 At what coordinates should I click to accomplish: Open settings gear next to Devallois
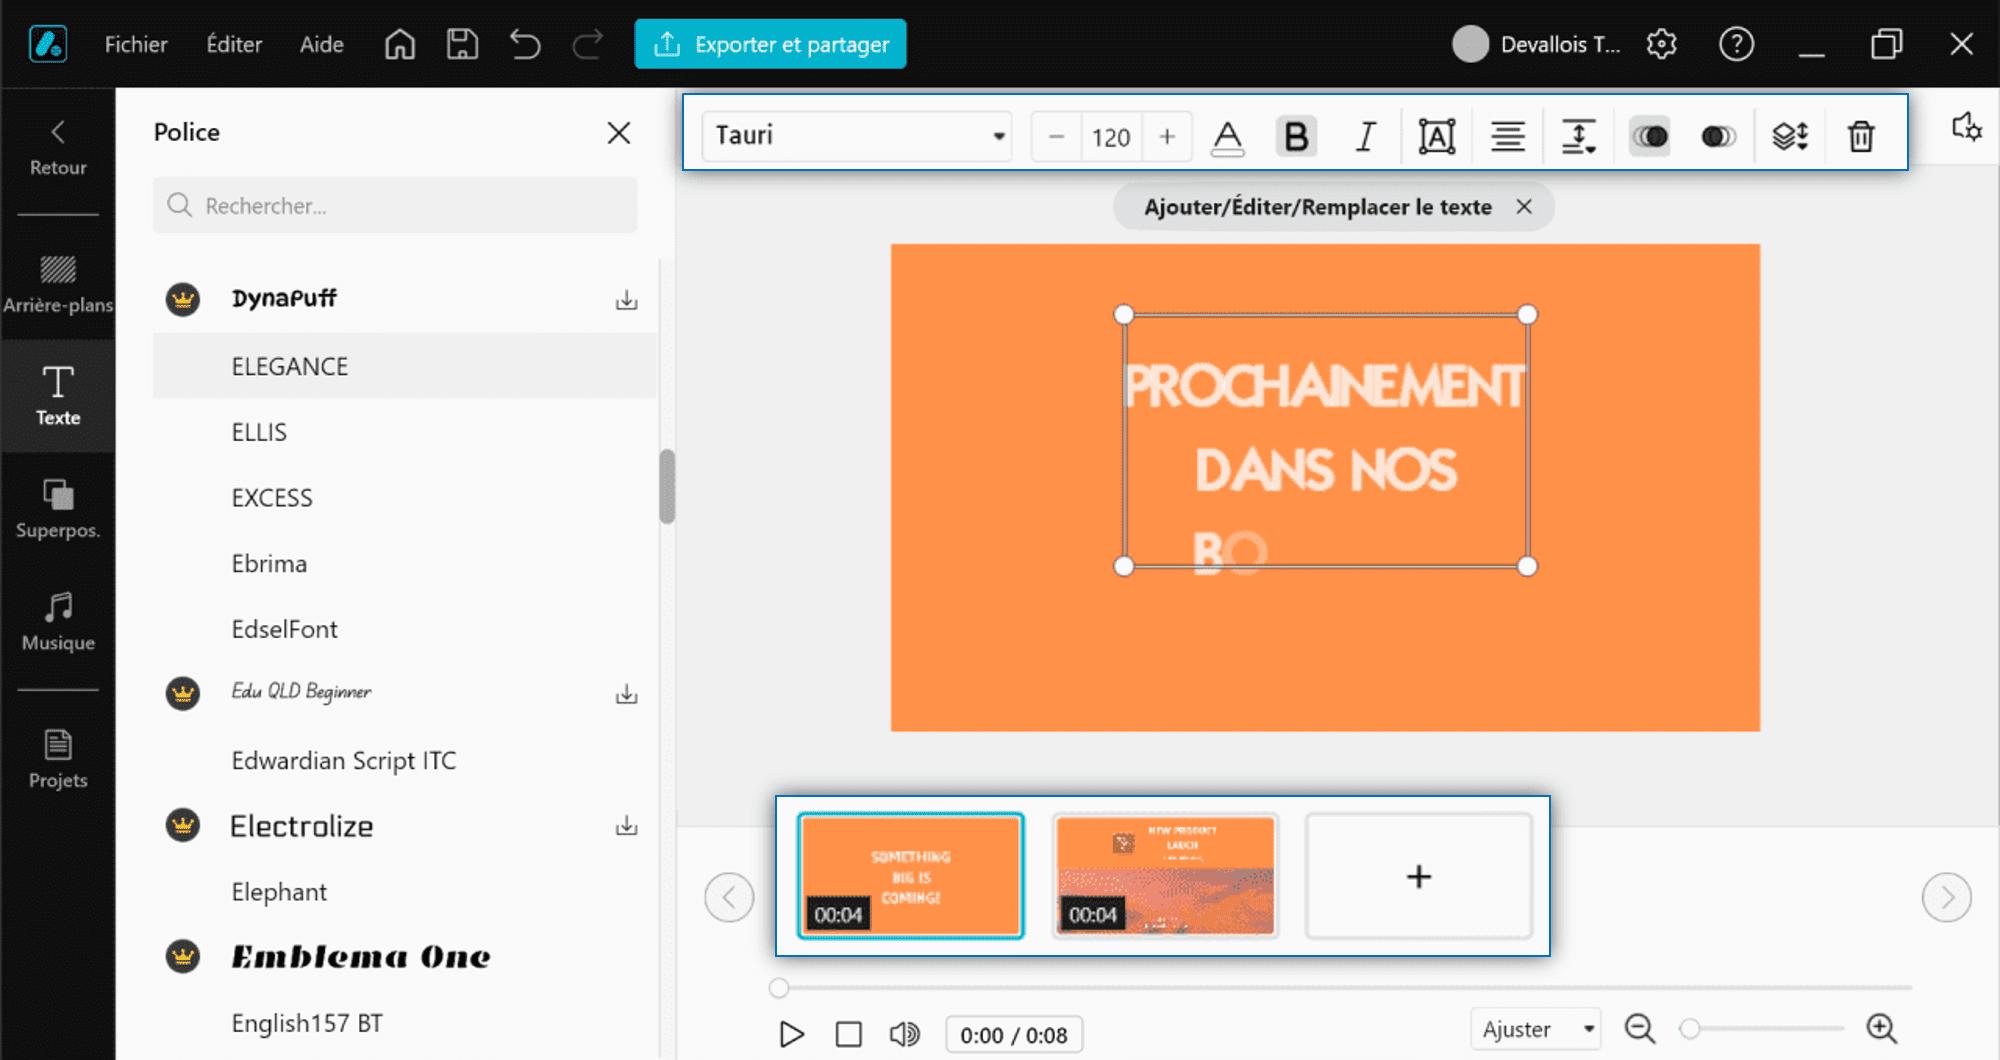[x=1662, y=44]
